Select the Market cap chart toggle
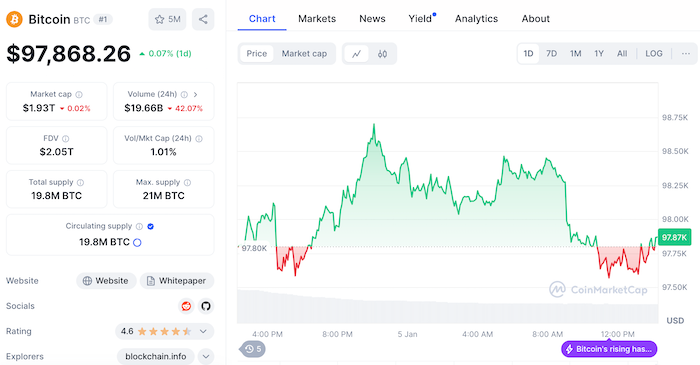The width and height of the screenshot is (700, 365). (x=304, y=54)
